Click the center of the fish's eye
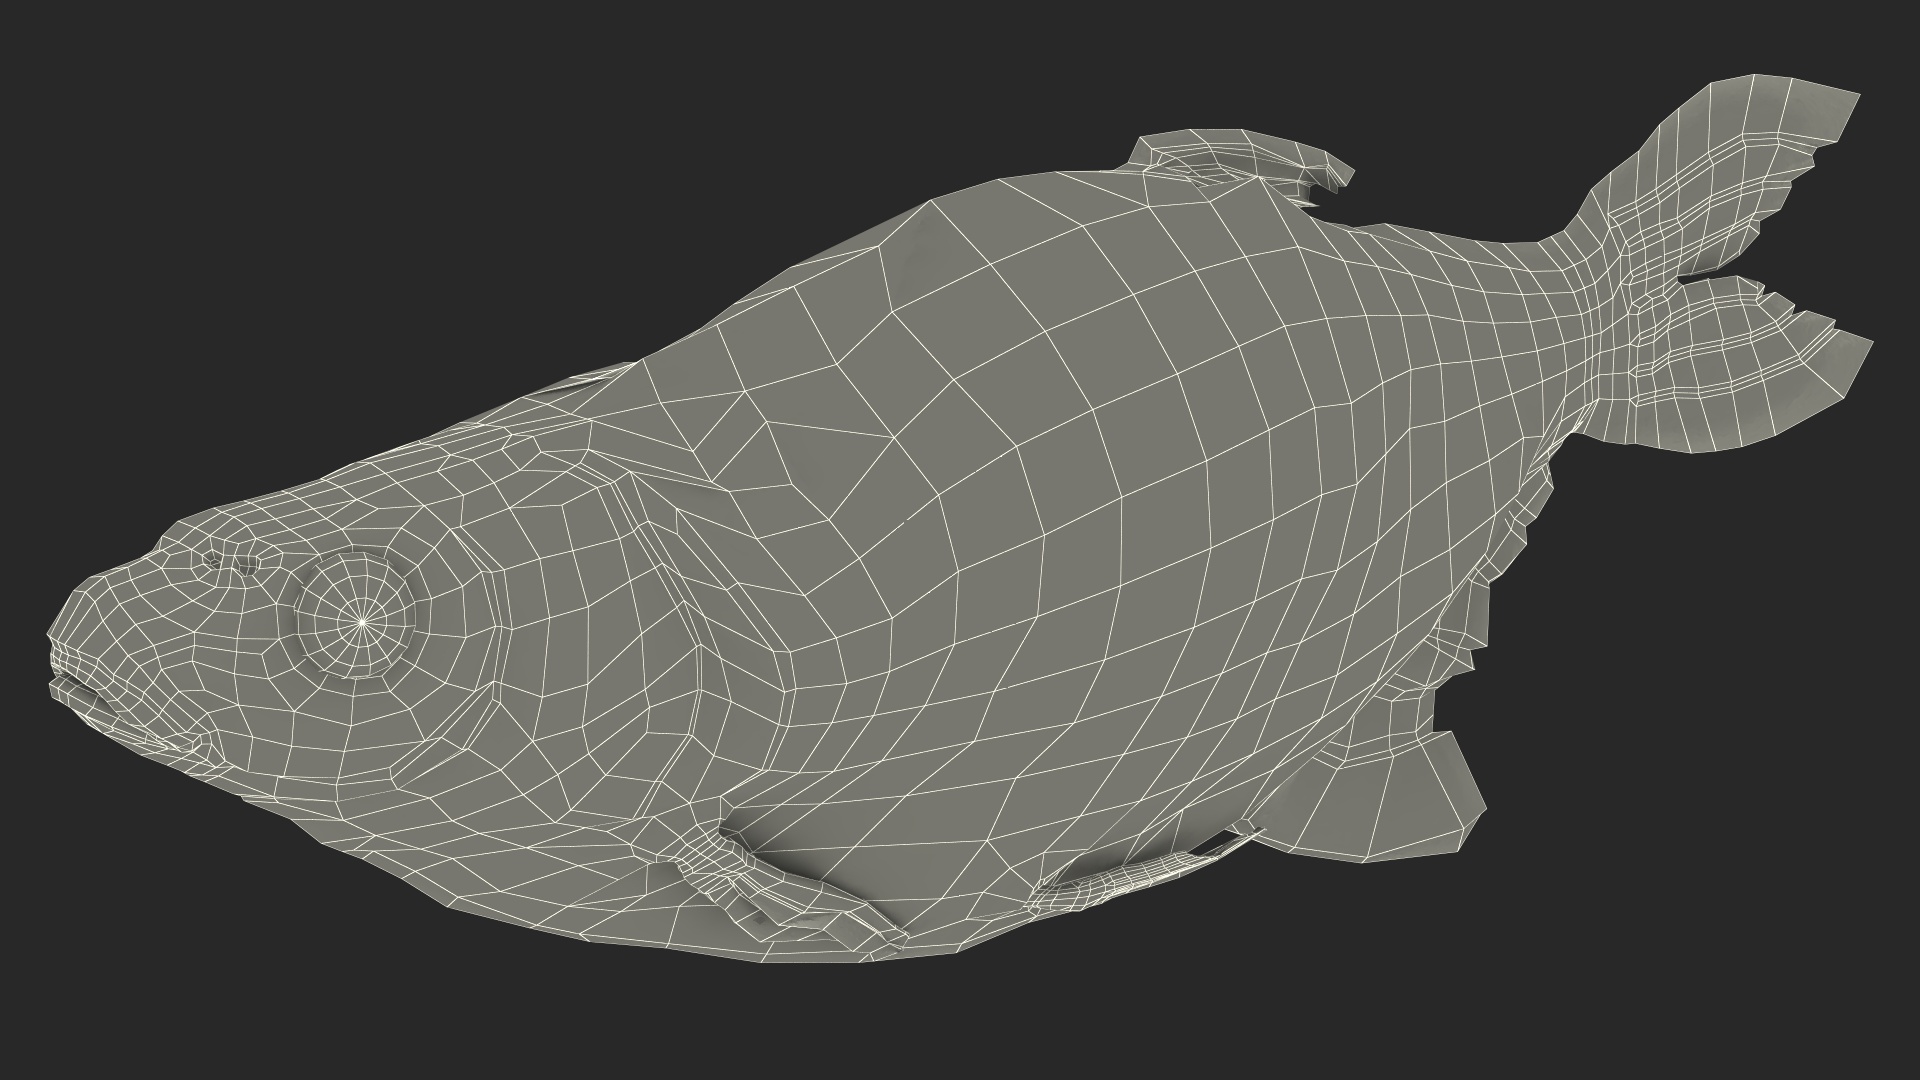Image resolution: width=1920 pixels, height=1080 pixels. point(362,623)
